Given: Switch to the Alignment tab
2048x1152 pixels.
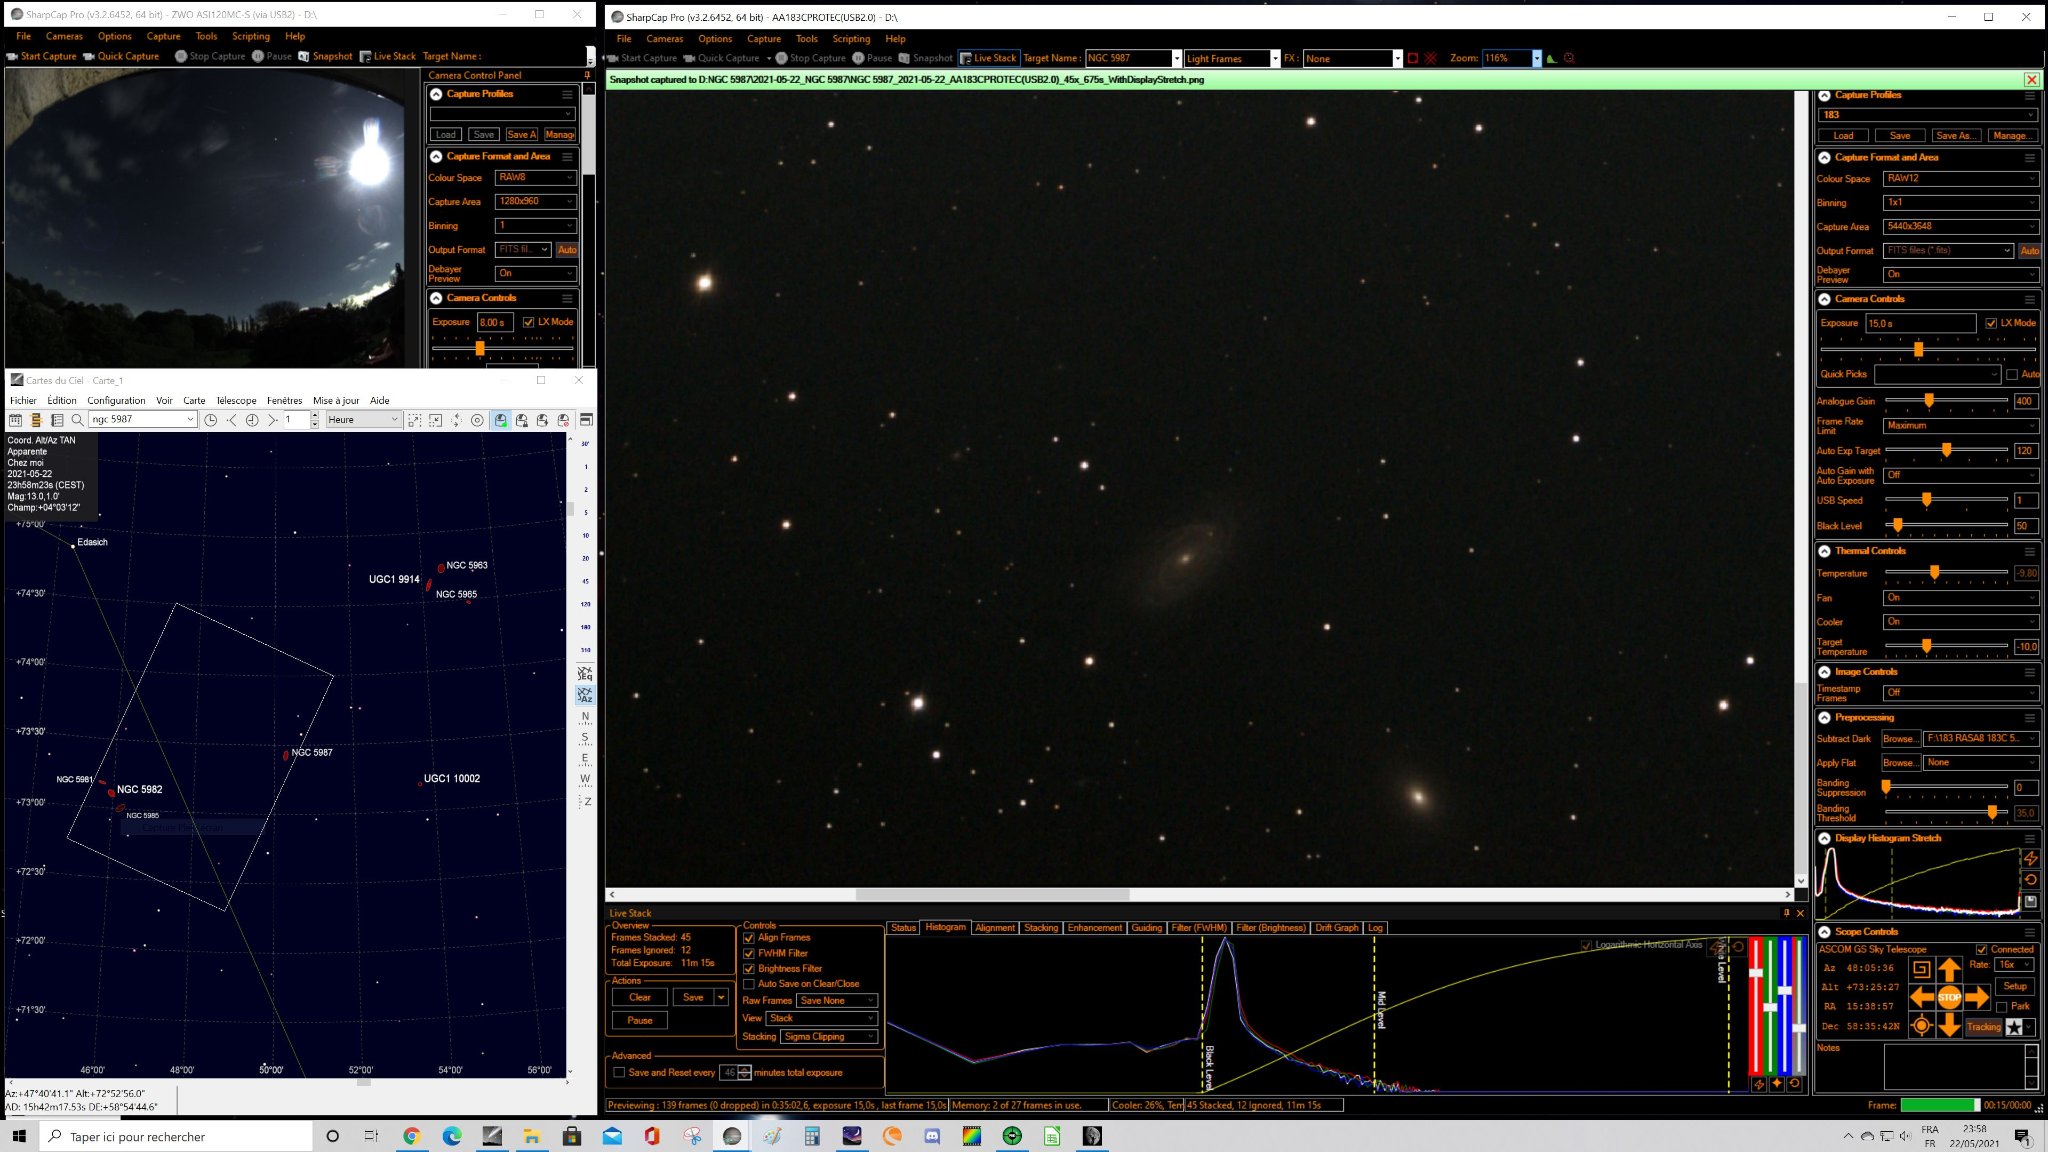Looking at the screenshot, I should pos(995,928).
